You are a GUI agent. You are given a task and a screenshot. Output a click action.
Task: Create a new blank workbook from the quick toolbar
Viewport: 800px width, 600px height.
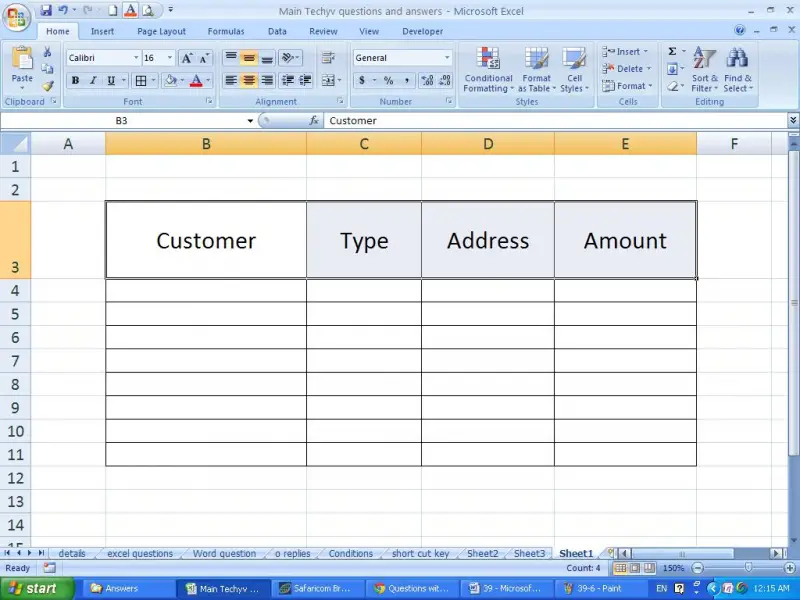113,10
